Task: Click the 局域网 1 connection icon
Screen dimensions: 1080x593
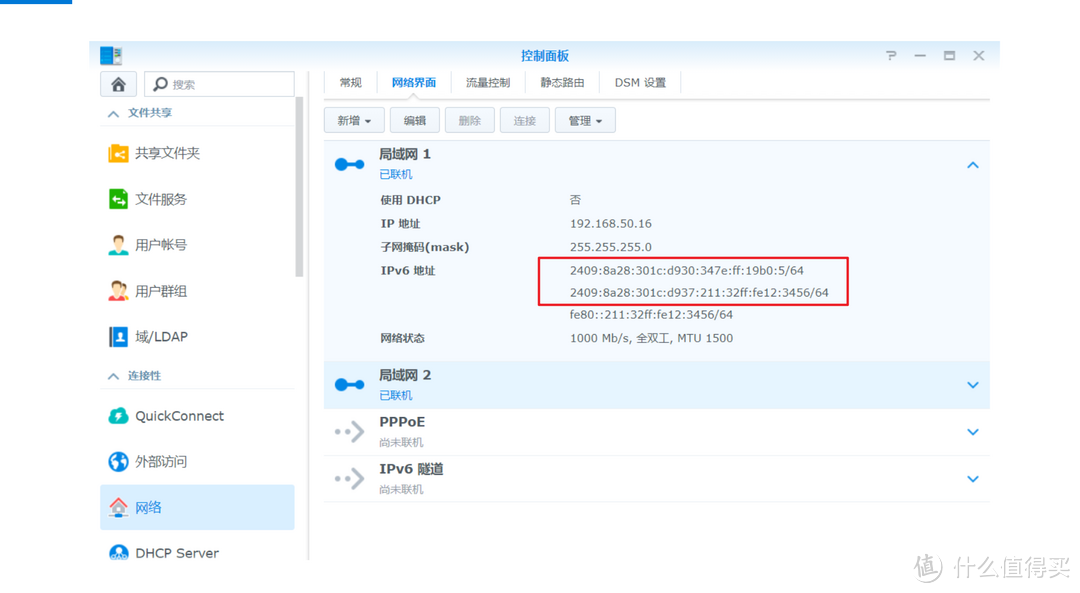Action: 349,165
